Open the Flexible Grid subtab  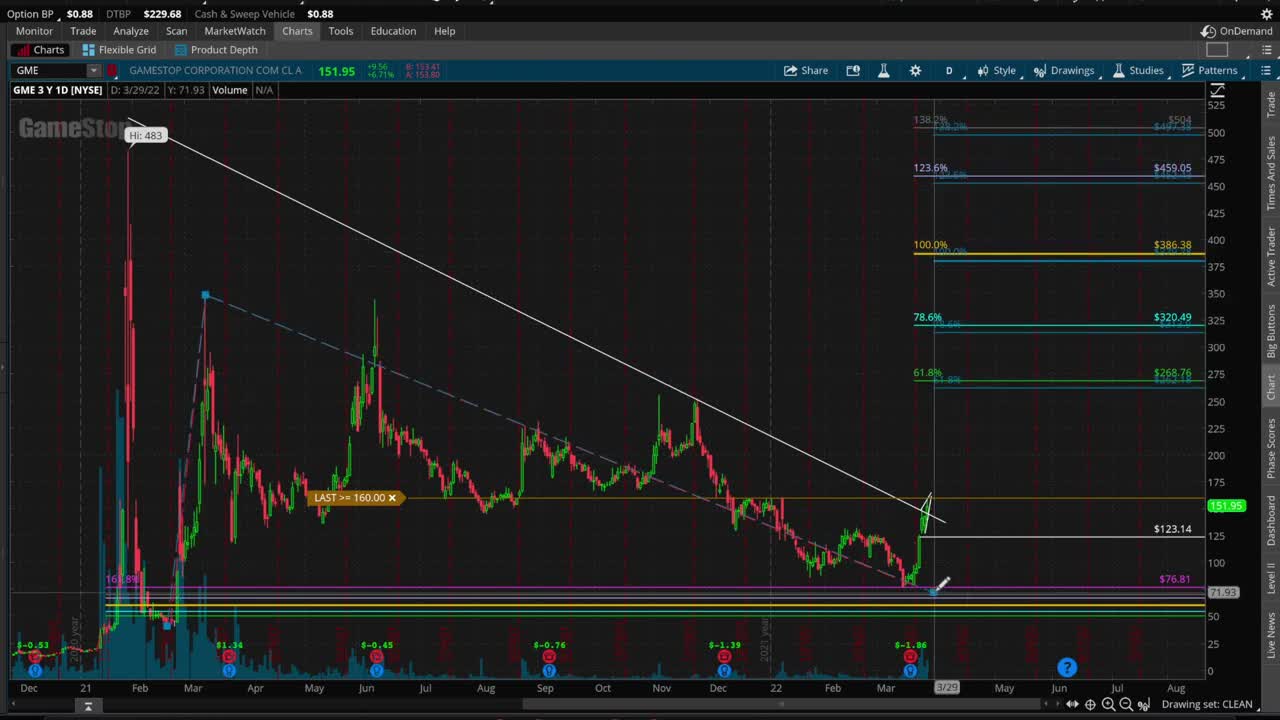click(x=119, y=50)
